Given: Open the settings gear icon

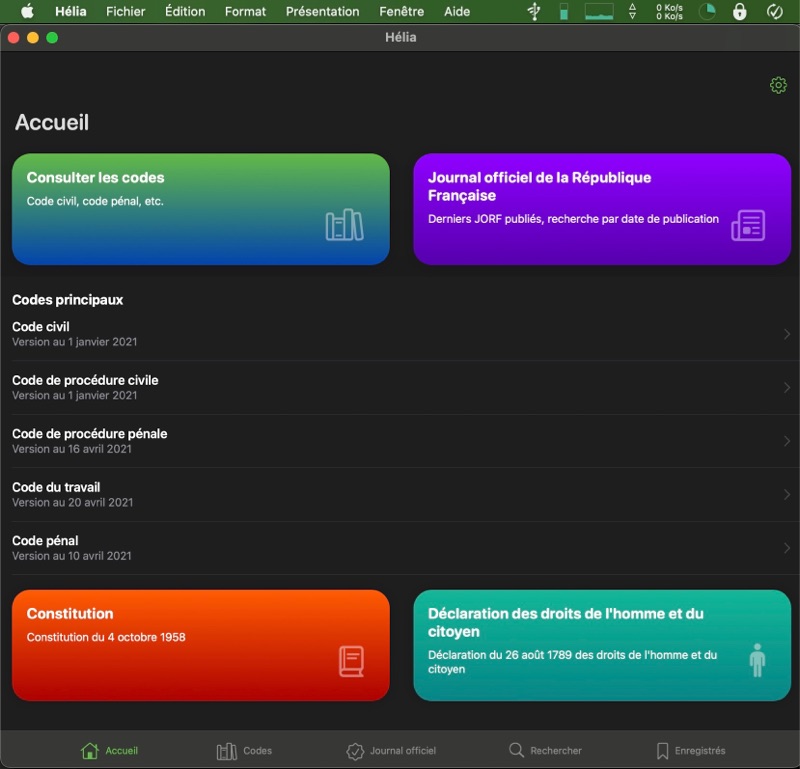Looking at the screenshot, I should coord(778,86).
